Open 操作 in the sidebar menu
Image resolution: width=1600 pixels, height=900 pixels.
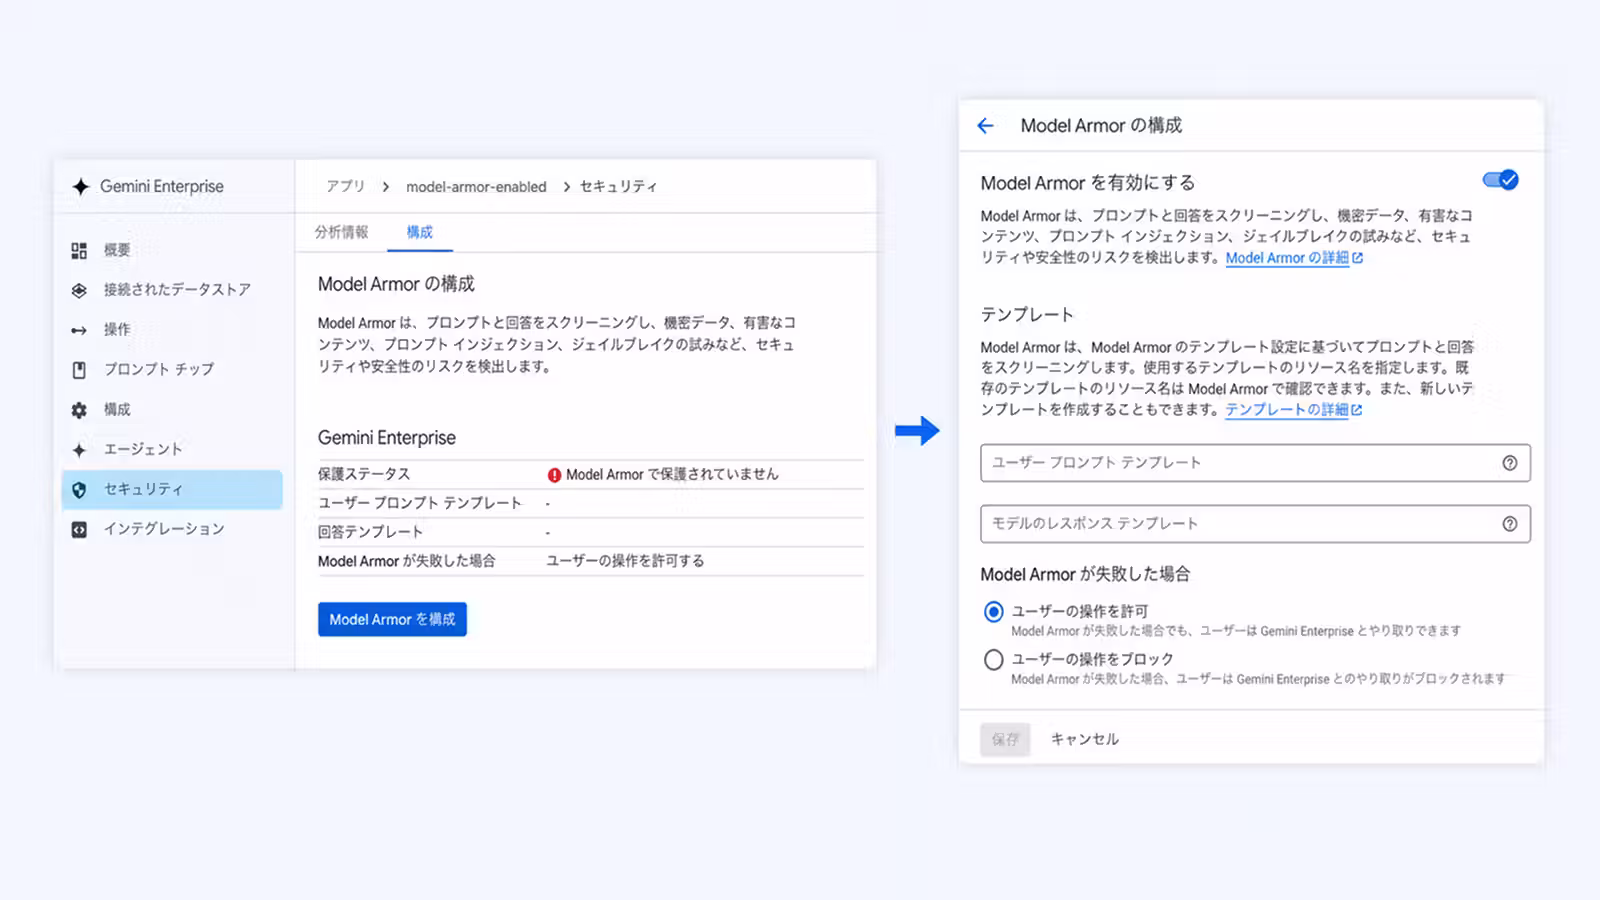click(117, 330)
